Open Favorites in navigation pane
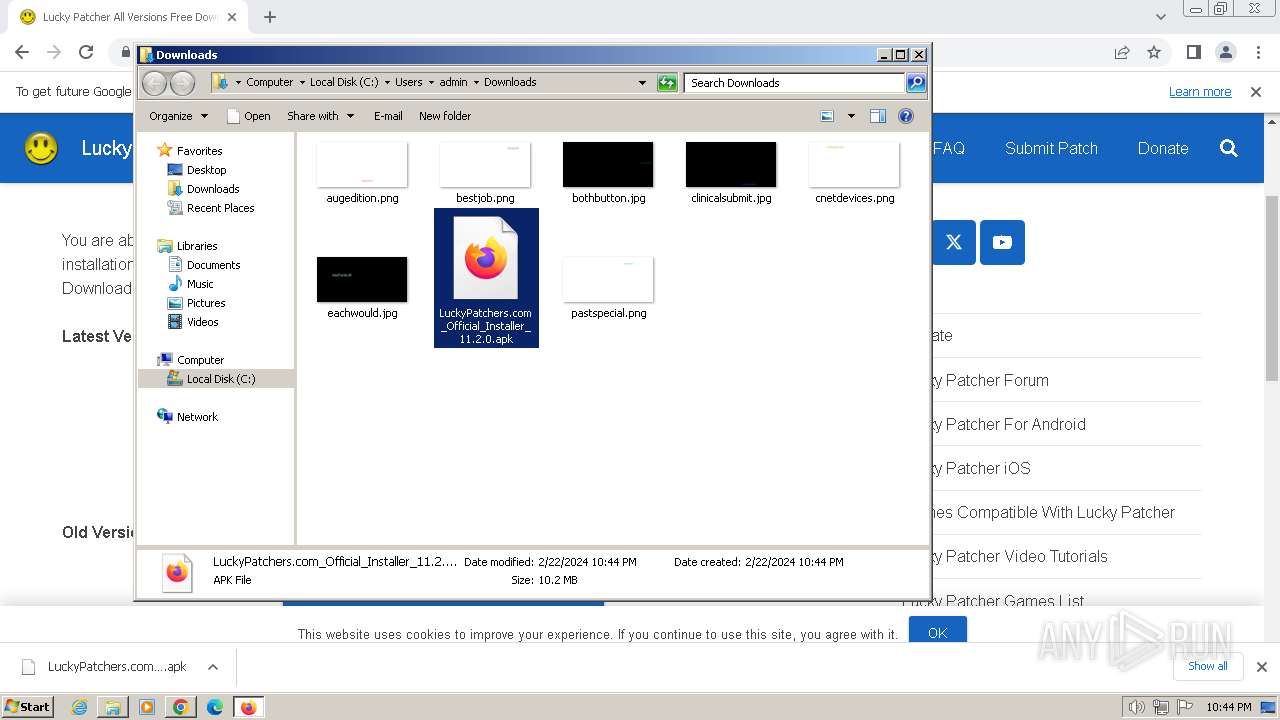The image size is (1280, 720). pyautogui.click(x=199, y=151)
